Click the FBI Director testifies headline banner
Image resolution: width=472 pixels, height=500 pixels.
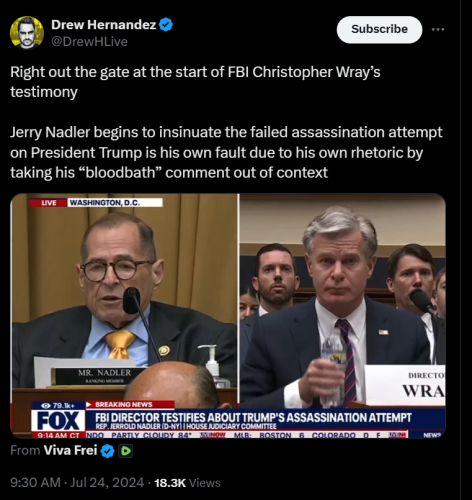point(254,418)
